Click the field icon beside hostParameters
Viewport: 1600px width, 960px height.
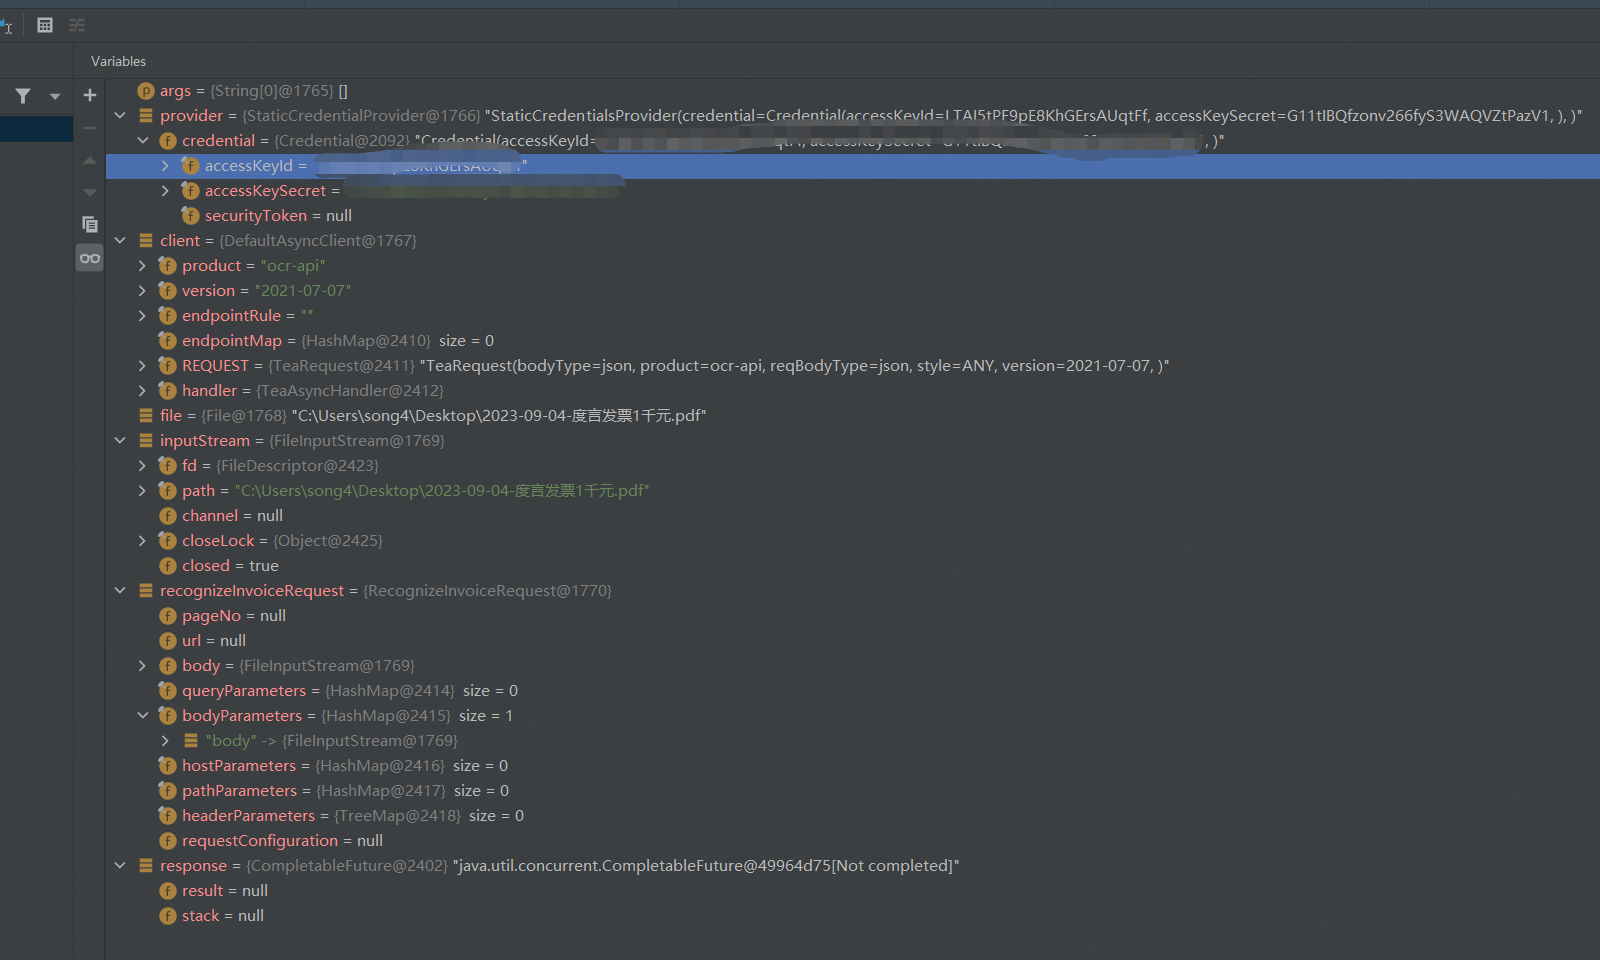168,766
